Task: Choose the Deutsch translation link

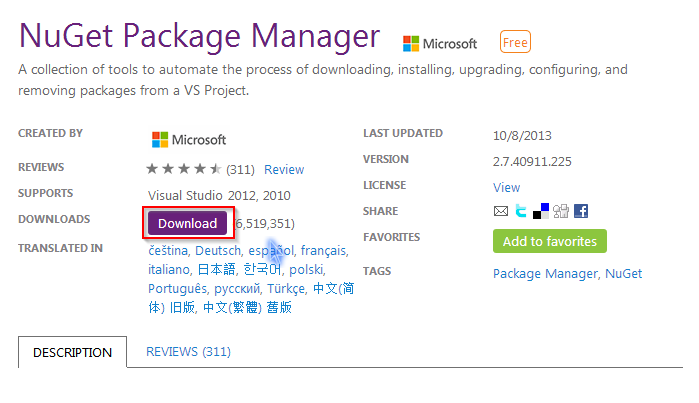Action: tap(218, 251)
